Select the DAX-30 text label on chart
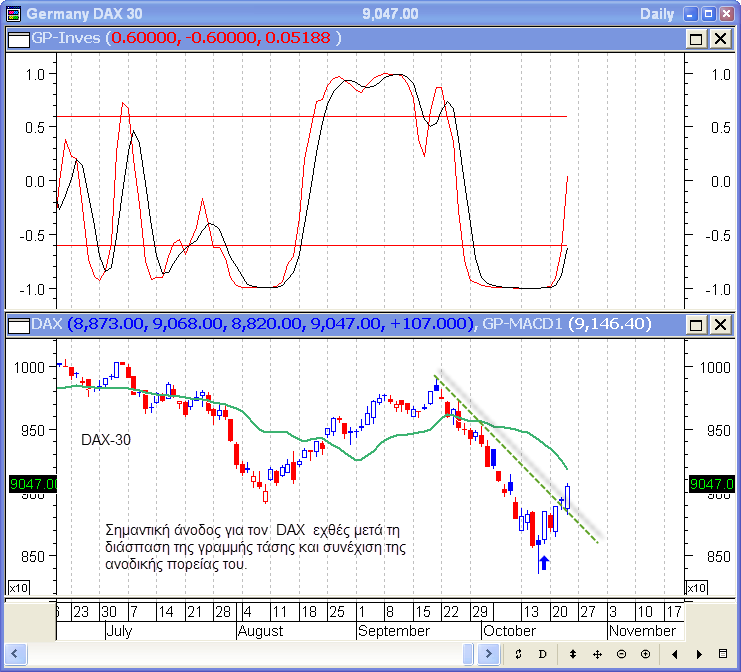 coord(106,439)
